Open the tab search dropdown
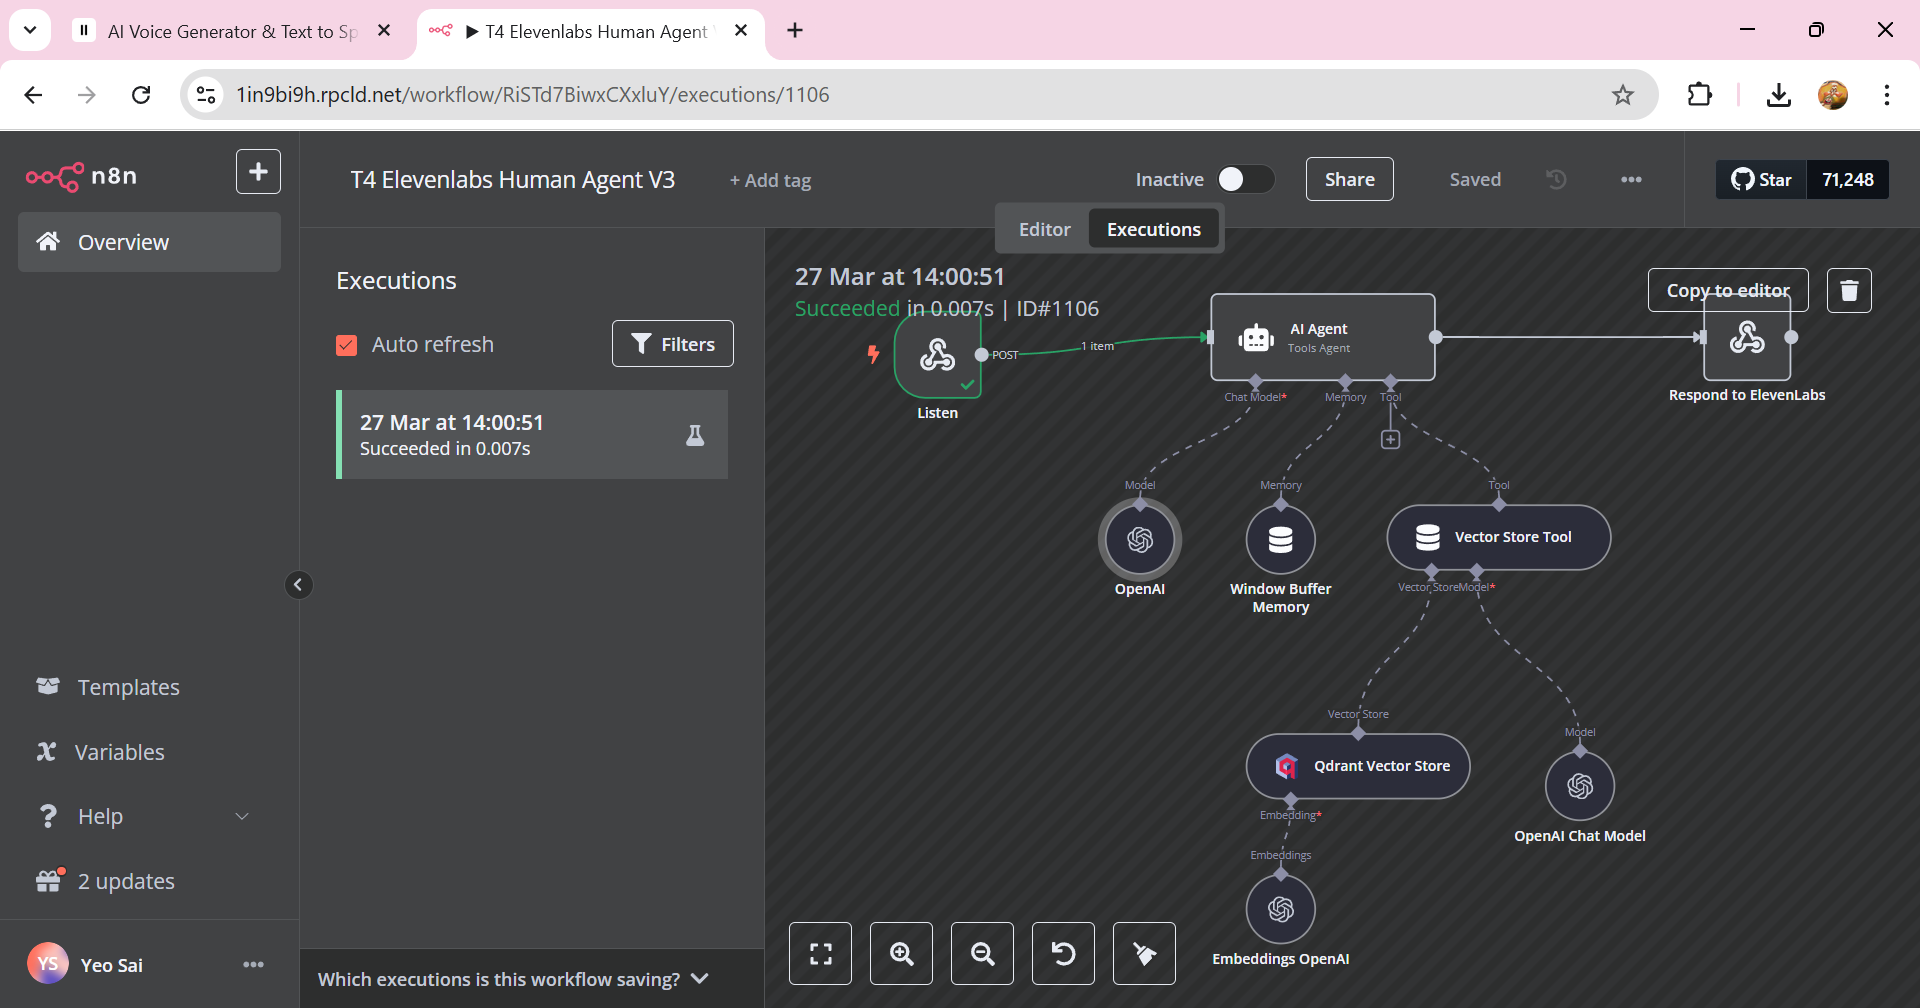The image size is (1920, 1008). coord(30,30)
